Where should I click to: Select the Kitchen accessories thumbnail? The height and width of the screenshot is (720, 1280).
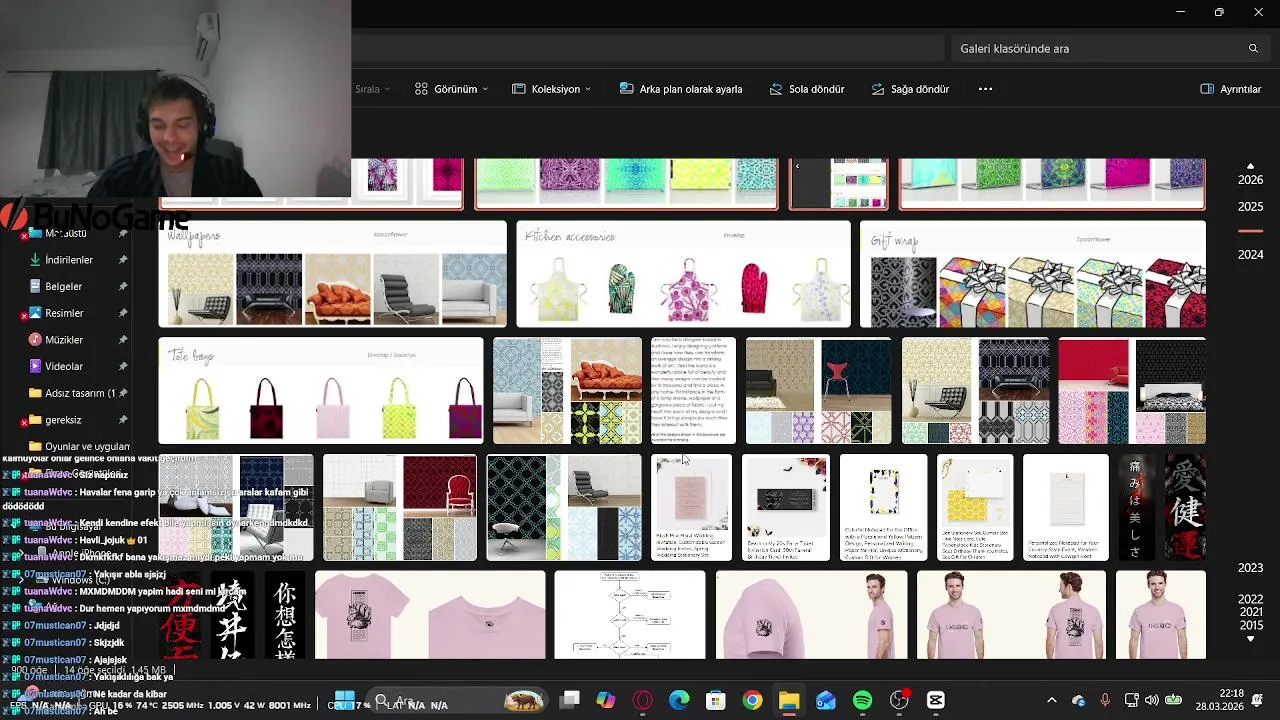pyautogui.click(x=684, y=275)
